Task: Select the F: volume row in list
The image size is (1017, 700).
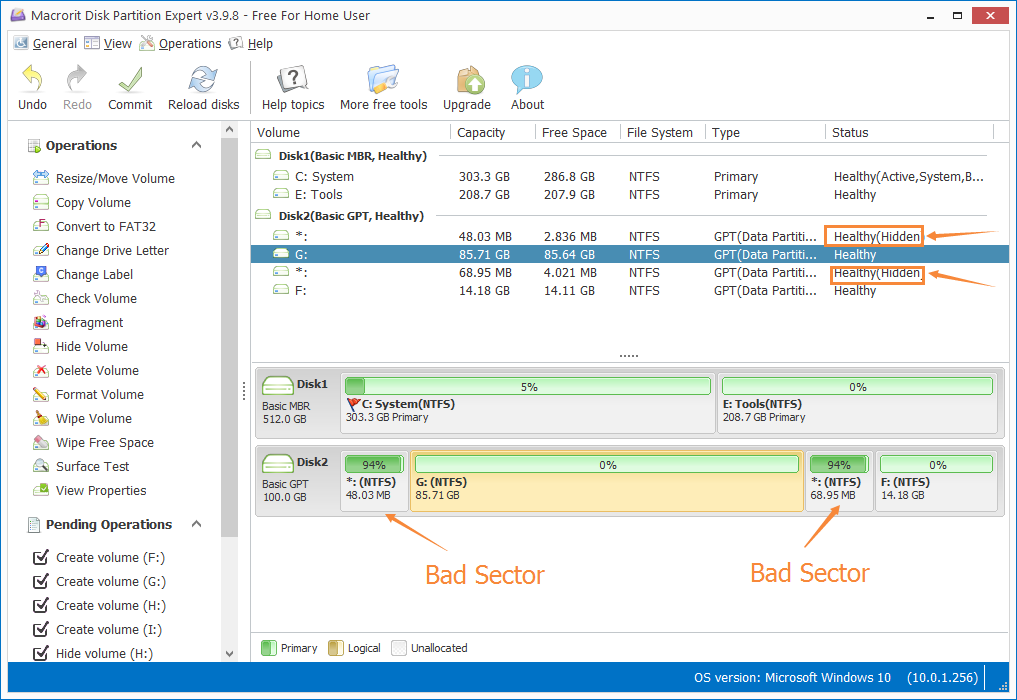Action: 630,291
